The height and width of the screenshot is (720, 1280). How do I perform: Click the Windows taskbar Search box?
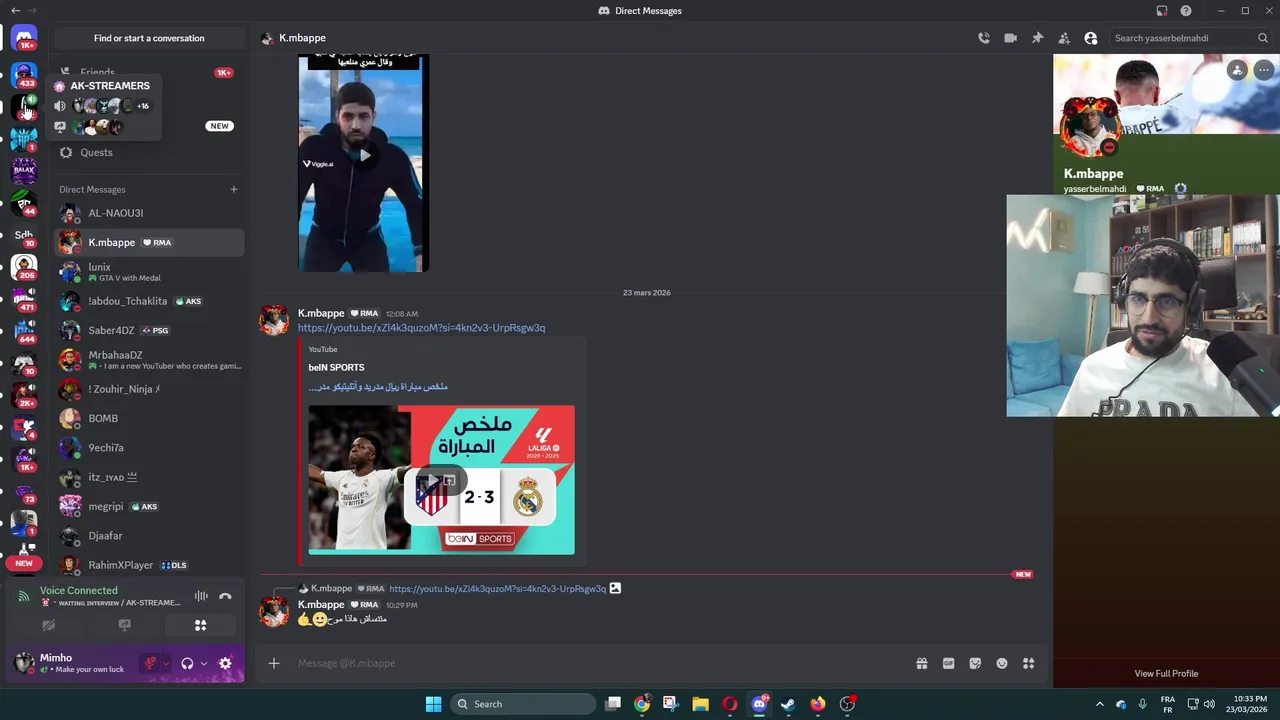[522, 704]
